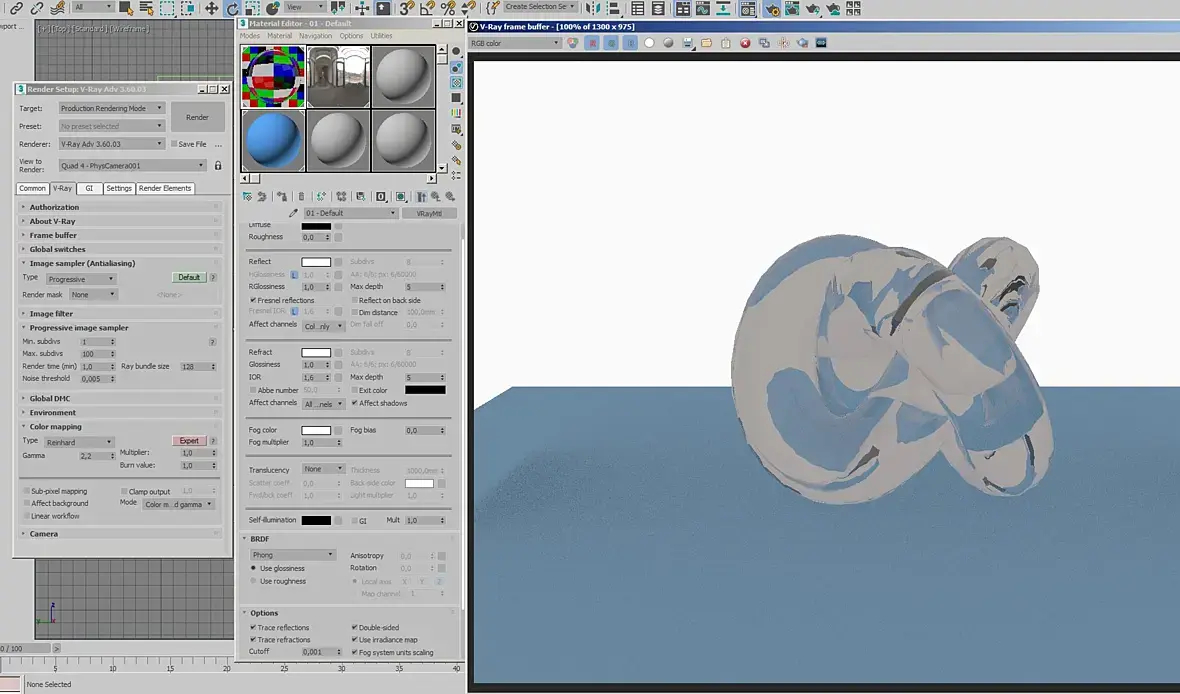Open RGB color channel dropdown in frame buffer
Screen dimensions: 1180x694
(515, 43)
